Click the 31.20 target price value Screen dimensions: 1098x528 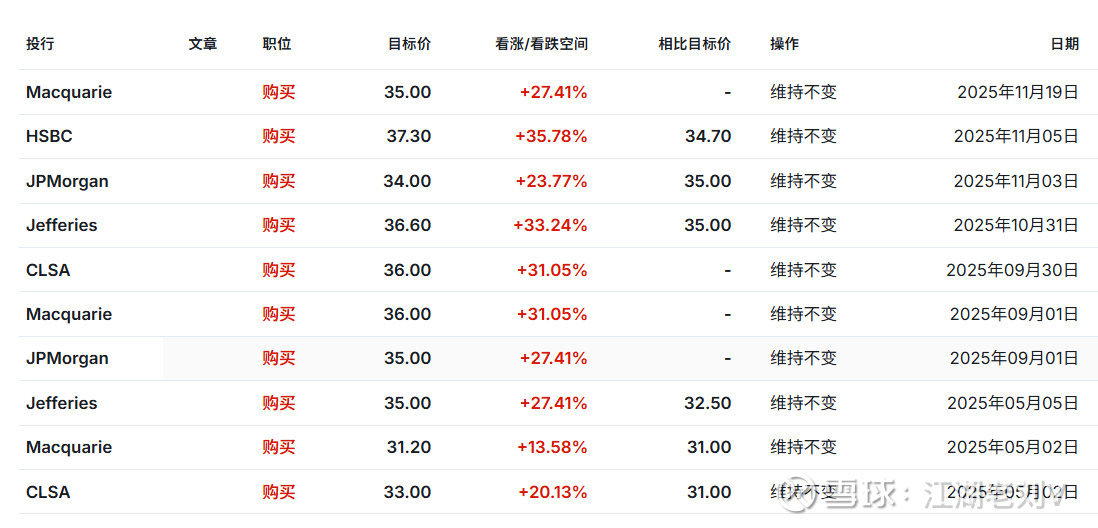point(408,447)
